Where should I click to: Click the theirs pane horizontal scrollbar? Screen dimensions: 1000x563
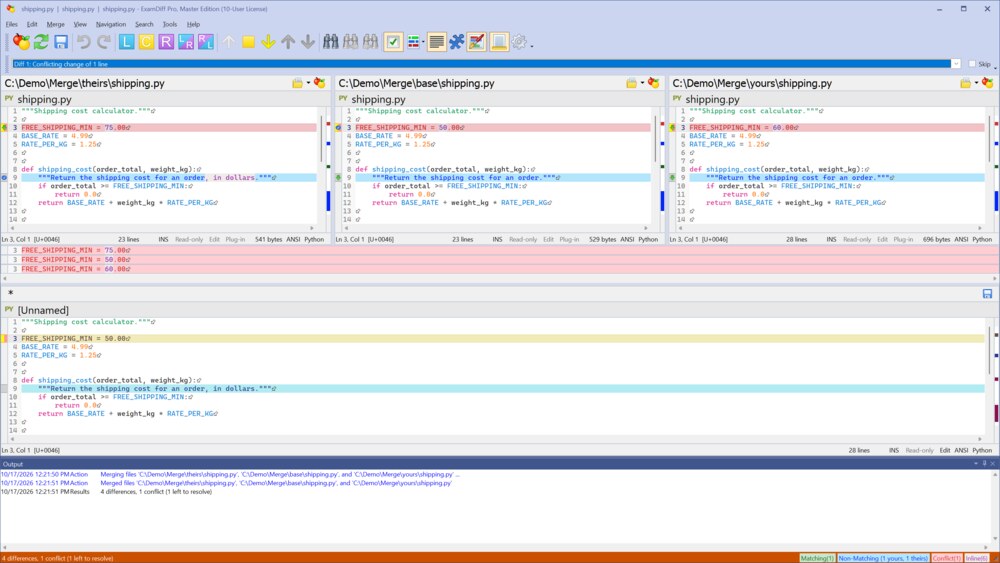[x=162, y=228]
